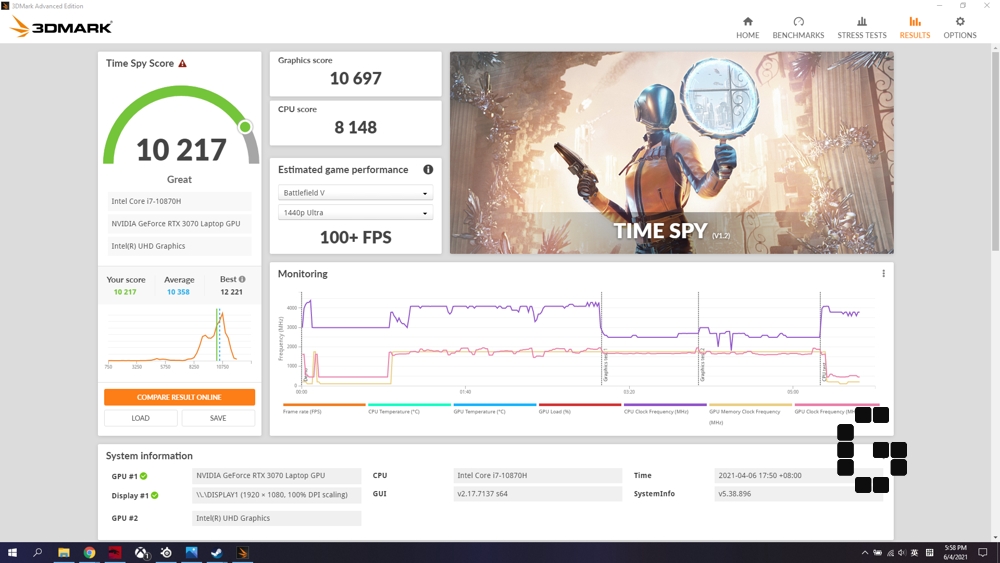This screenshot has height=563, width=1000.
Task: Click the taskbar clock
Action: 955,552
